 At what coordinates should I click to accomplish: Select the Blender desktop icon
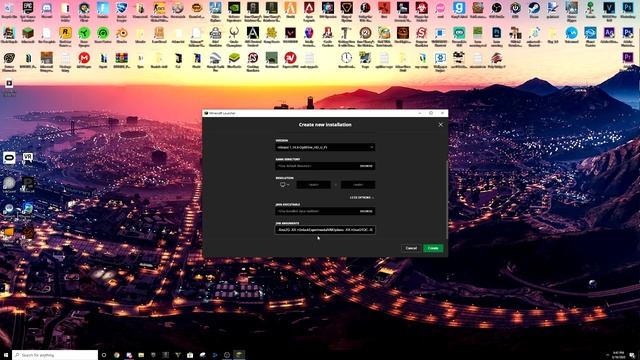tap(122, 36)
